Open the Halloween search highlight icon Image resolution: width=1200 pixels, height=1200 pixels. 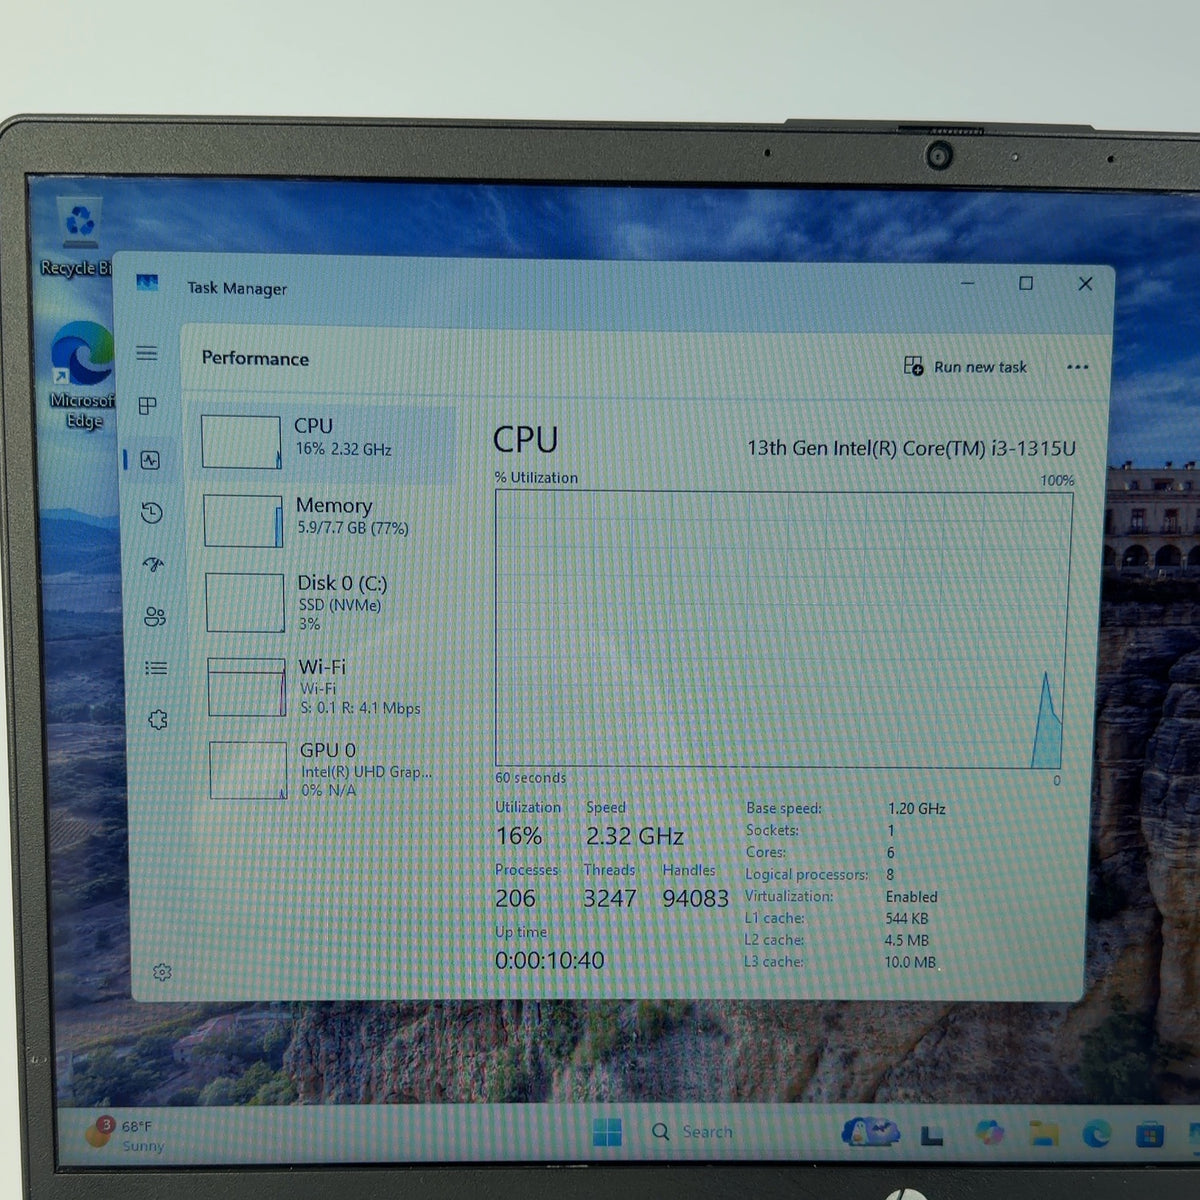(870, 1131)
